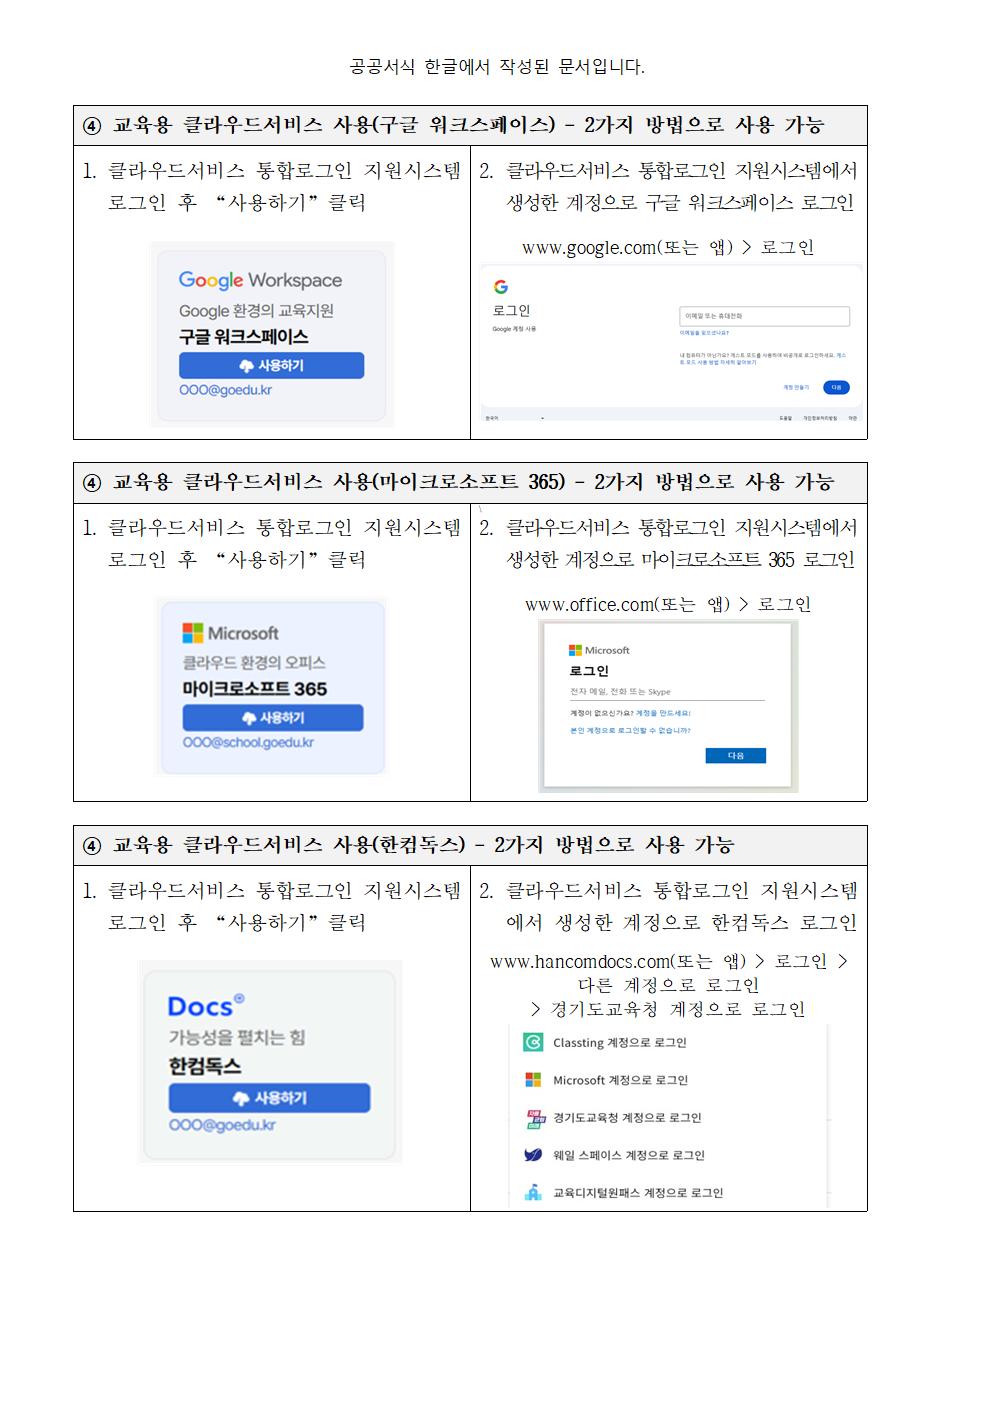Open the language dropdown on the Google login
The height and width of the screenshot is (1403, 992).
pos(515,418)
